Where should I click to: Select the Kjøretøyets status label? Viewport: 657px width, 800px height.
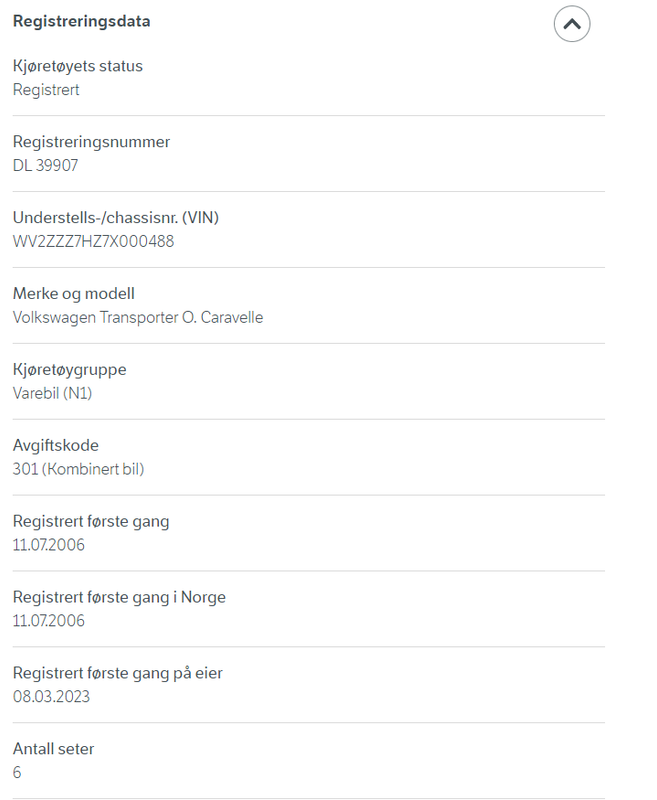[78, 66]
